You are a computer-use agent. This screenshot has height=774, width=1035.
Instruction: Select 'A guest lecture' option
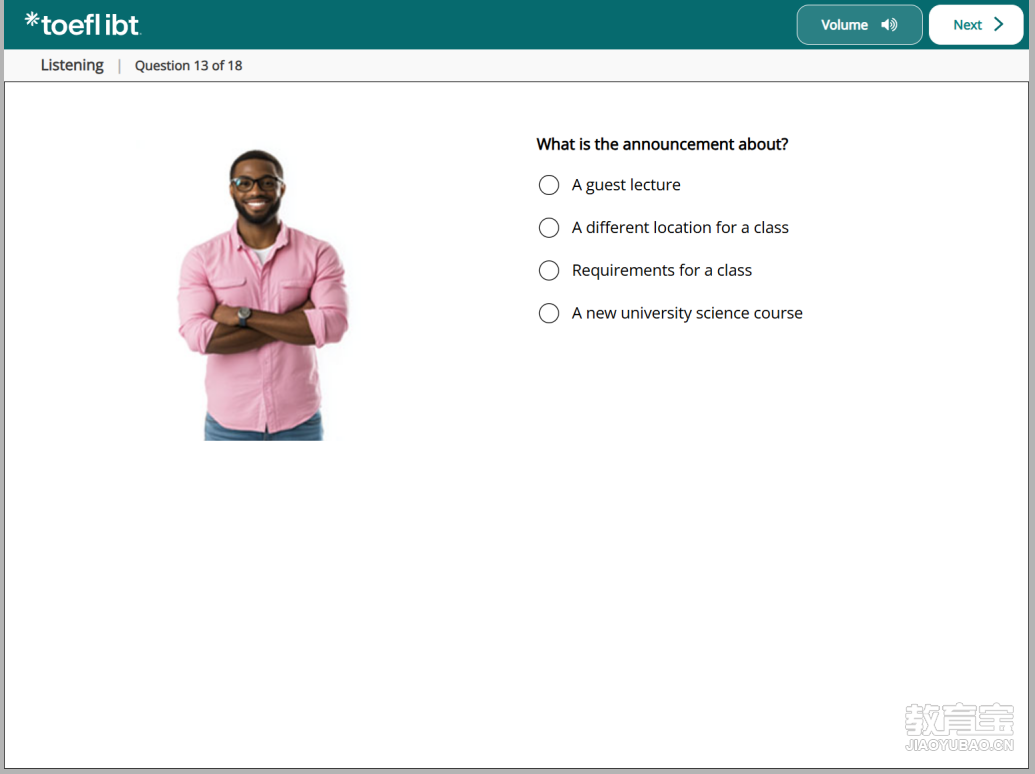click(x=549, y=185)
